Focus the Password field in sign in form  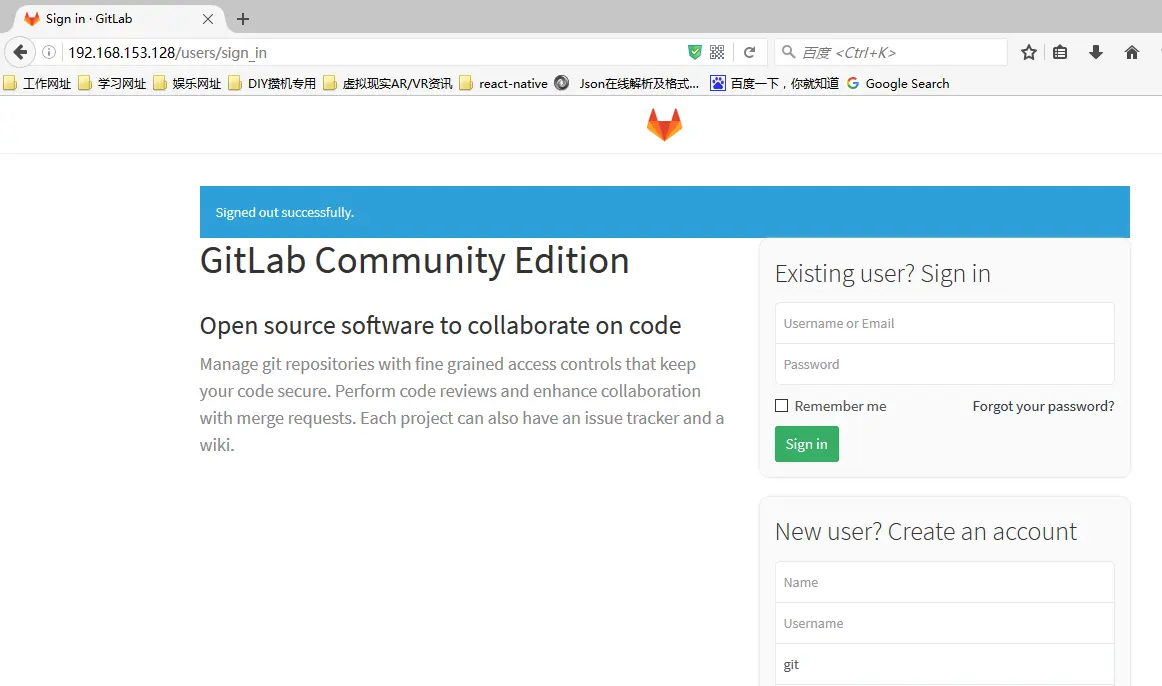(944, 364)
